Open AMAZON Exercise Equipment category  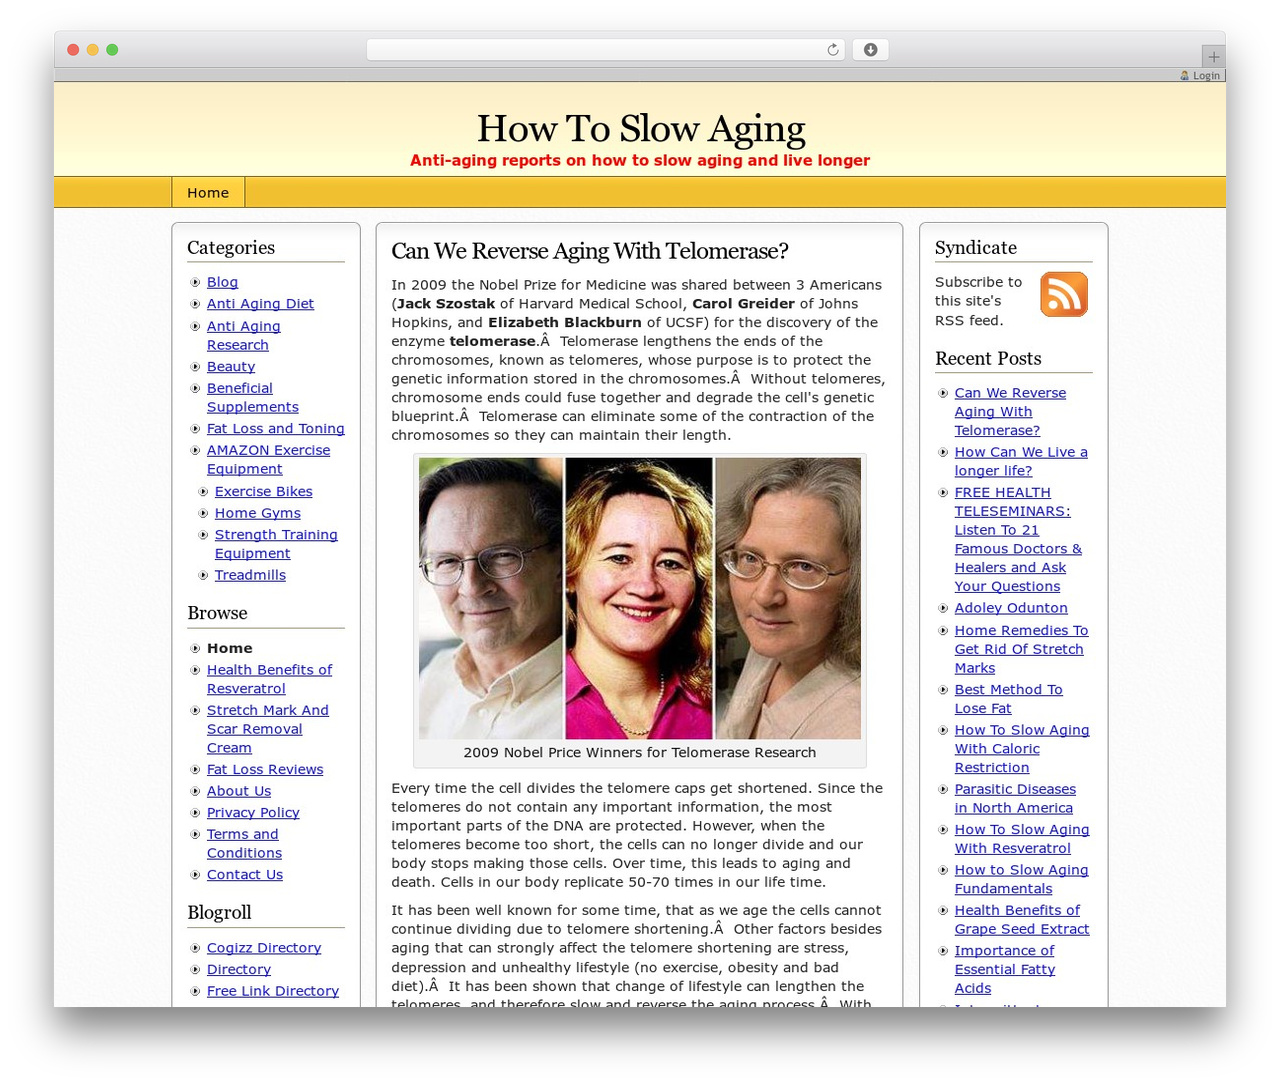[x=268, y=459]
